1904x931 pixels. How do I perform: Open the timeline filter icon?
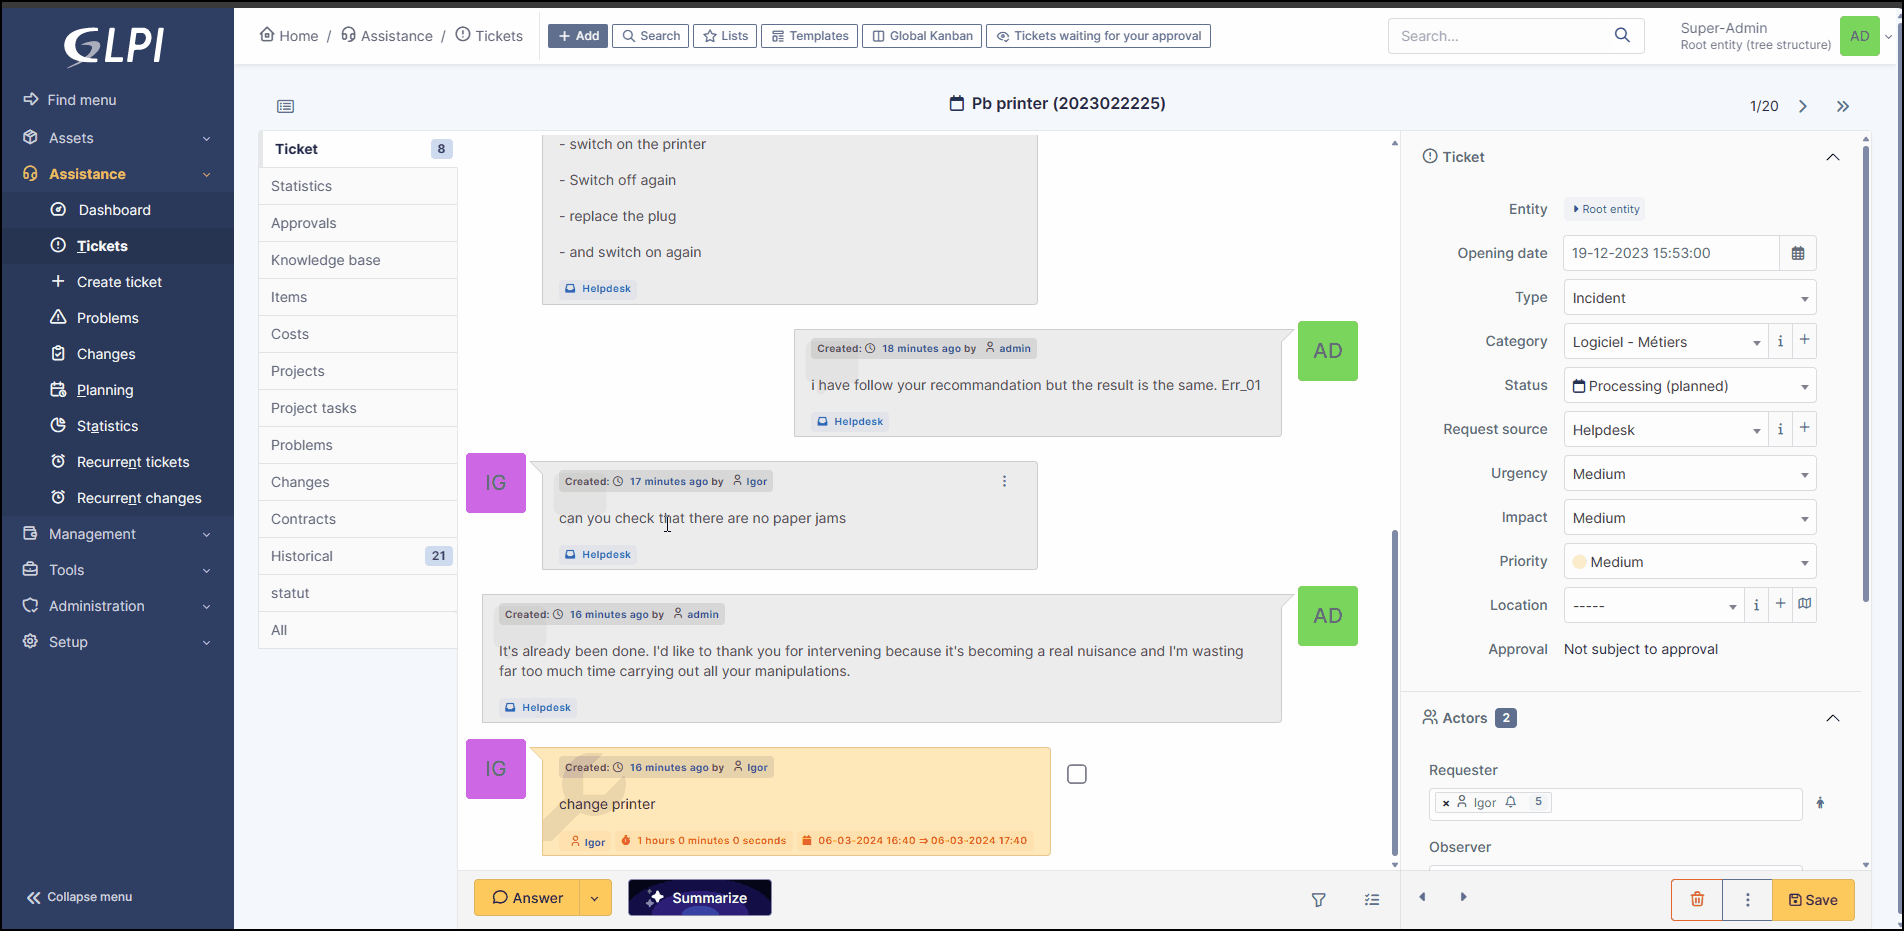point(1318,900)
